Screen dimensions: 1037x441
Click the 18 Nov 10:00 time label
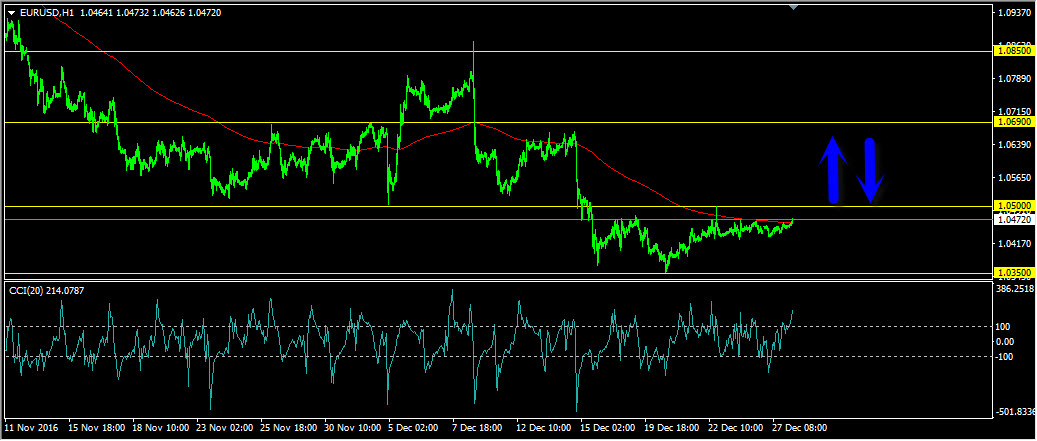[159, 428]
